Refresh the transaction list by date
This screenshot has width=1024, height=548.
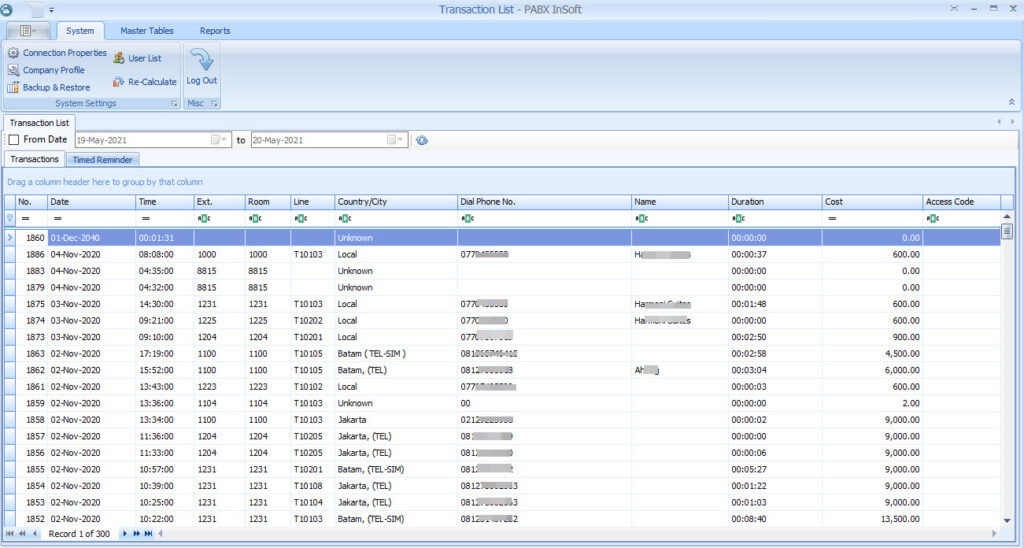(422, 140)
